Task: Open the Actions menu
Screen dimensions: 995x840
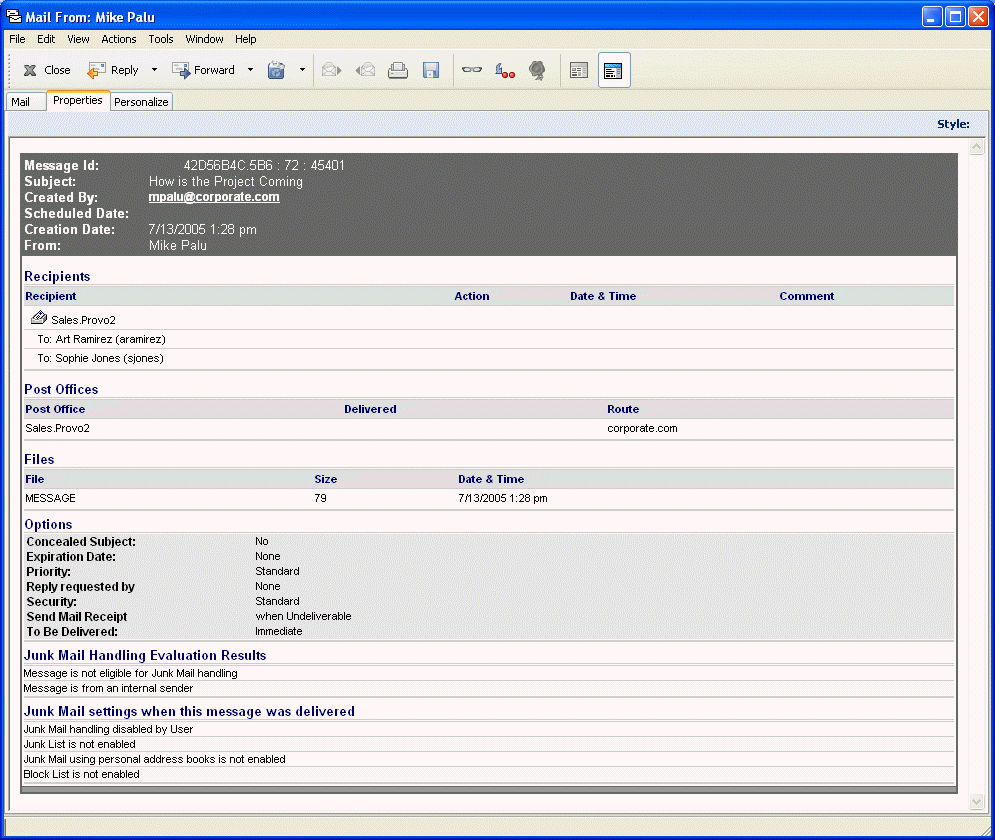Action: 118,39
